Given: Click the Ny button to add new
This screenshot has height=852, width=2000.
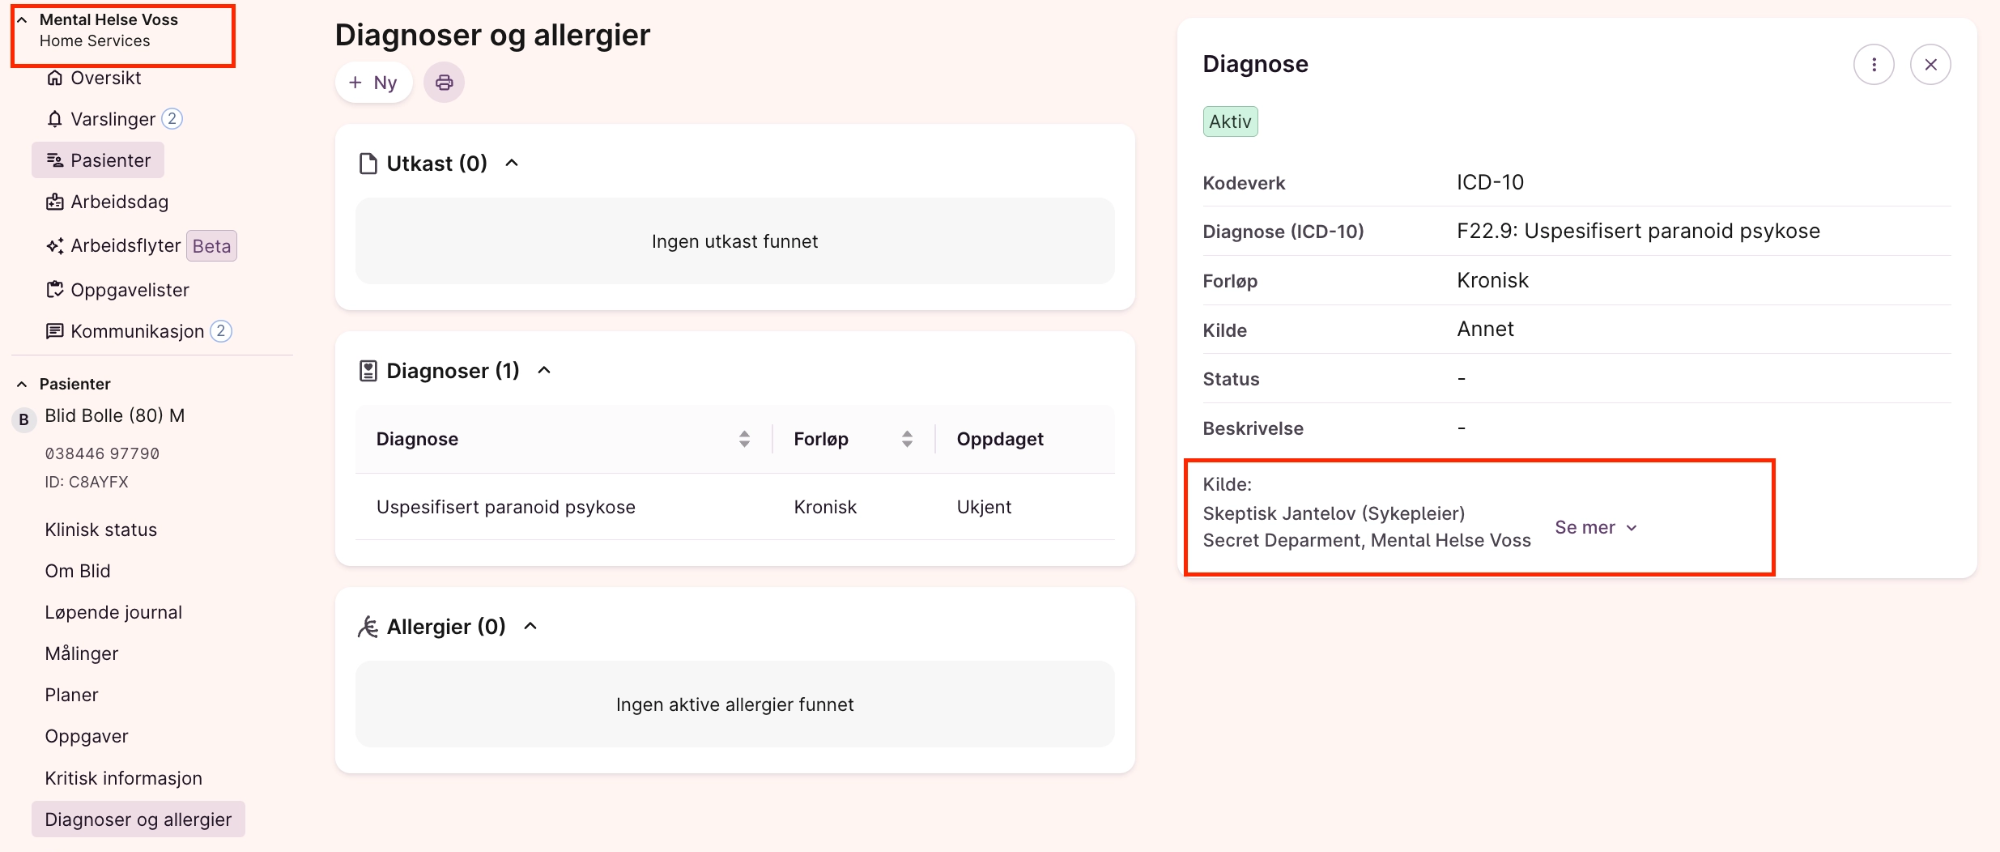Looking at the screenshot, I should click(x=373, y=82).
